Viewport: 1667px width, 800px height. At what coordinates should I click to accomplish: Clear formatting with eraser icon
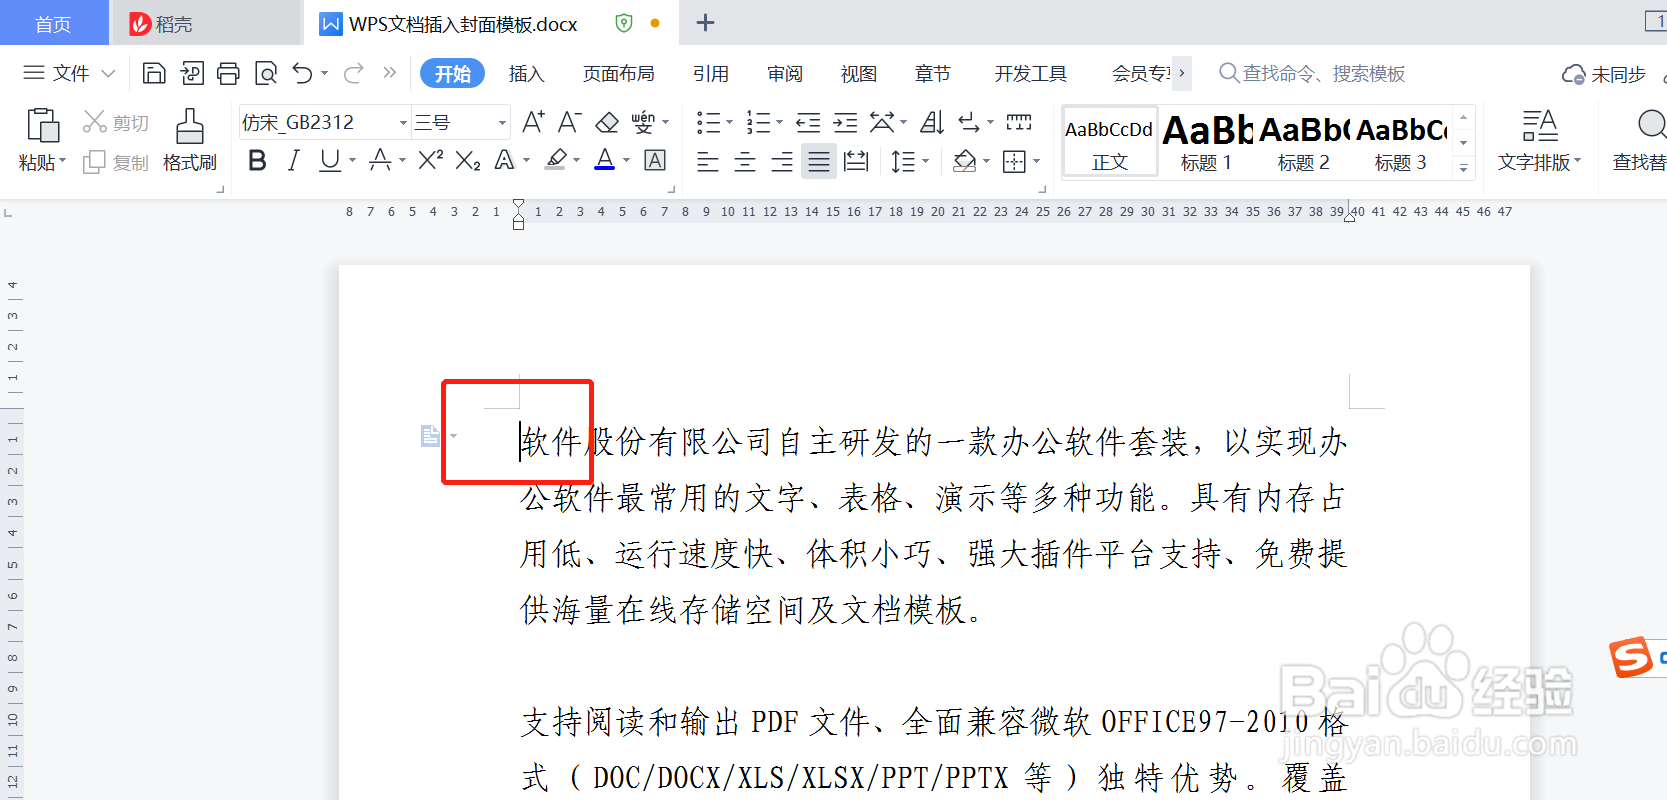607,122
